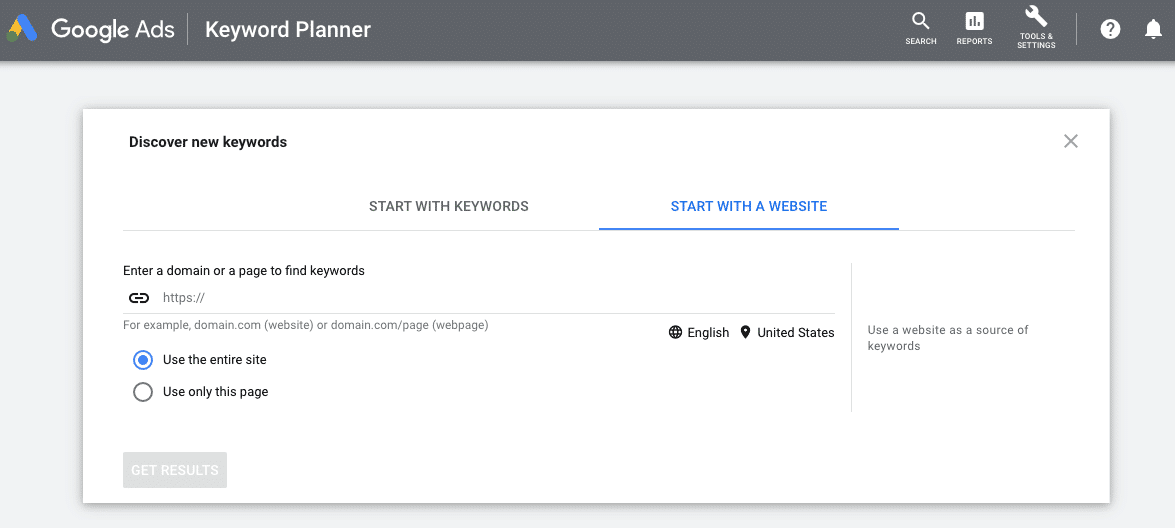Close the Discover new keywords dialog
1175x528 pixels.
tap(1071, 141)
